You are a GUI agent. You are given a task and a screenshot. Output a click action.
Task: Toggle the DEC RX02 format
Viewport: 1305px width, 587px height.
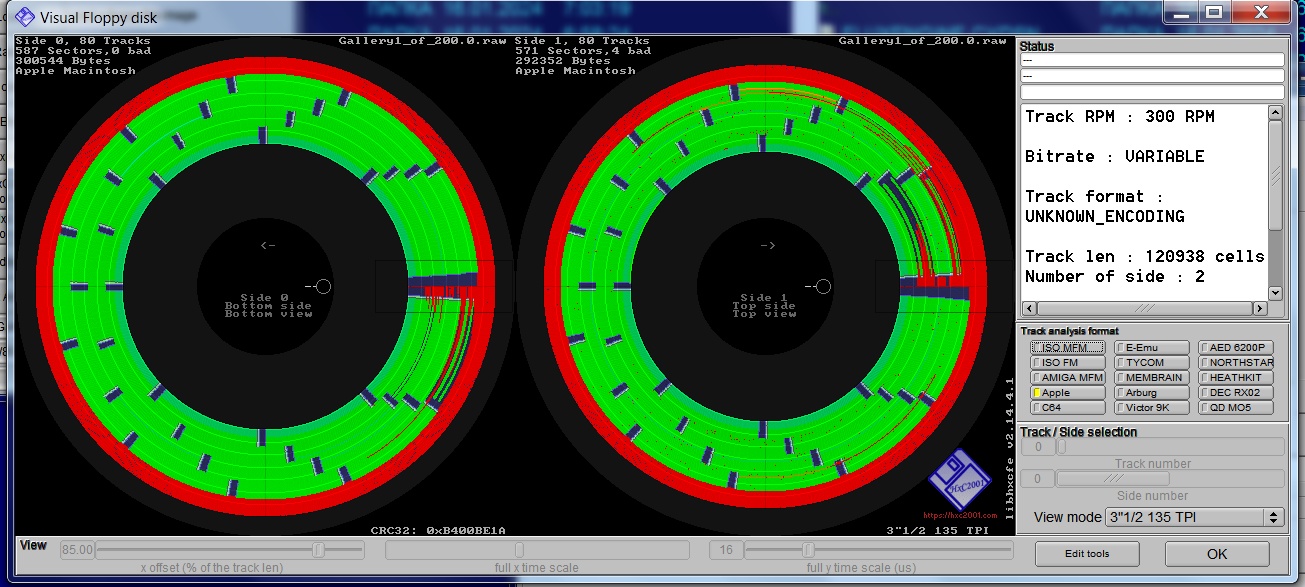[x=1236, y=393]
